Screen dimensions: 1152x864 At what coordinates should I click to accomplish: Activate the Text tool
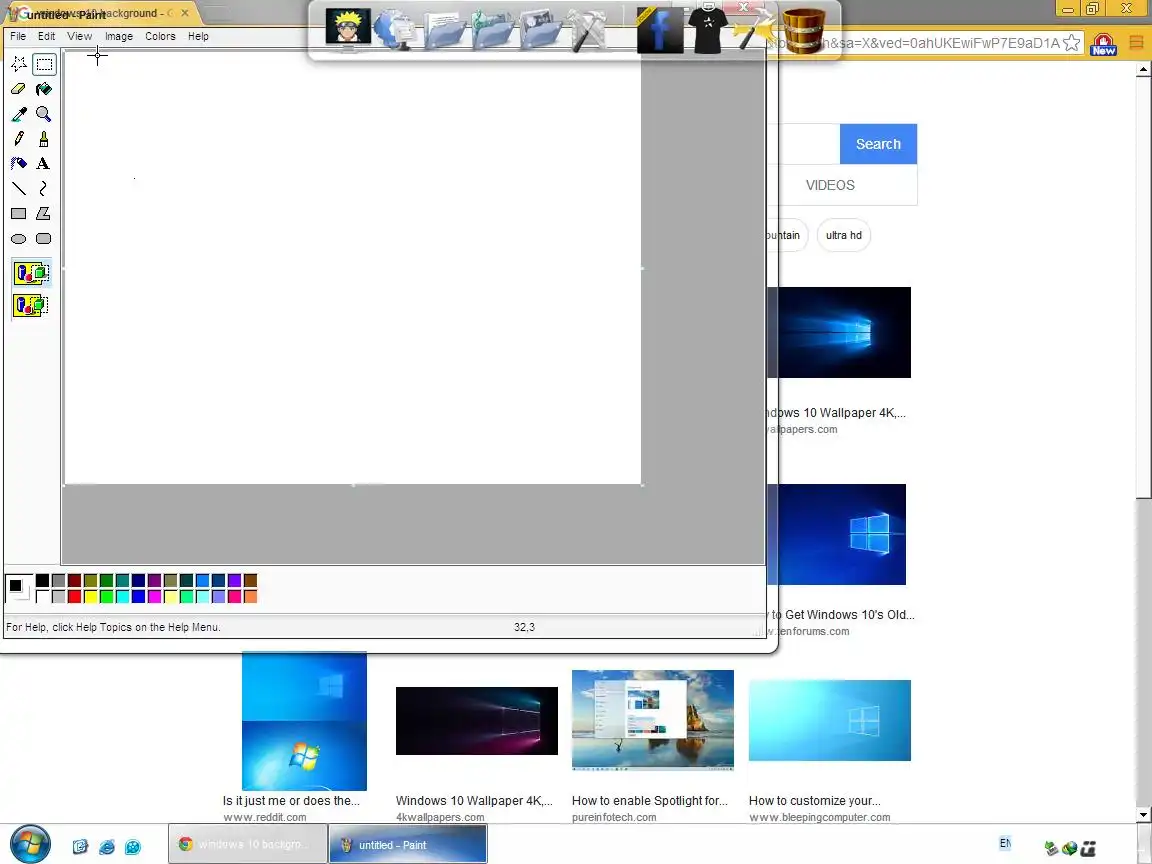click(44, 164)
